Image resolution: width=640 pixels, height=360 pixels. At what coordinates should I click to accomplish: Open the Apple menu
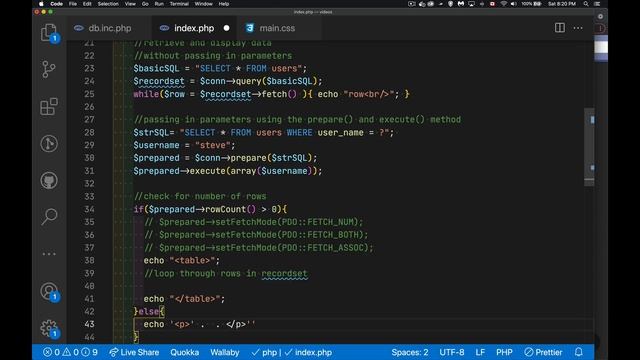(41, 4)
